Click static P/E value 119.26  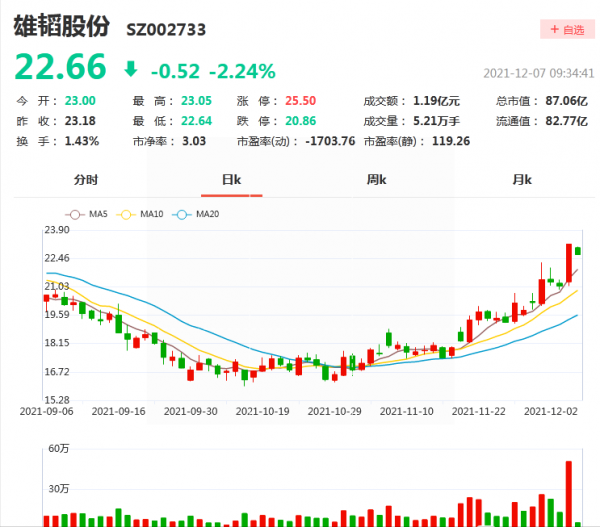451,141
